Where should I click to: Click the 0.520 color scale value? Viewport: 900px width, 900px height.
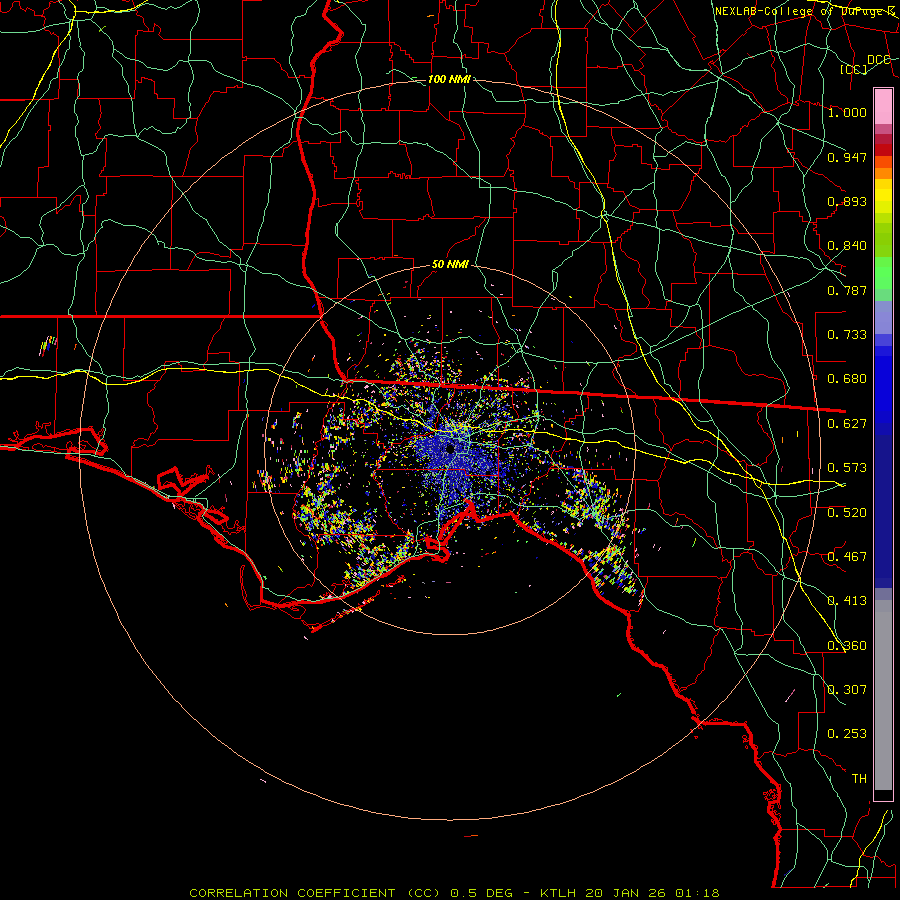[x=847, y=513]
